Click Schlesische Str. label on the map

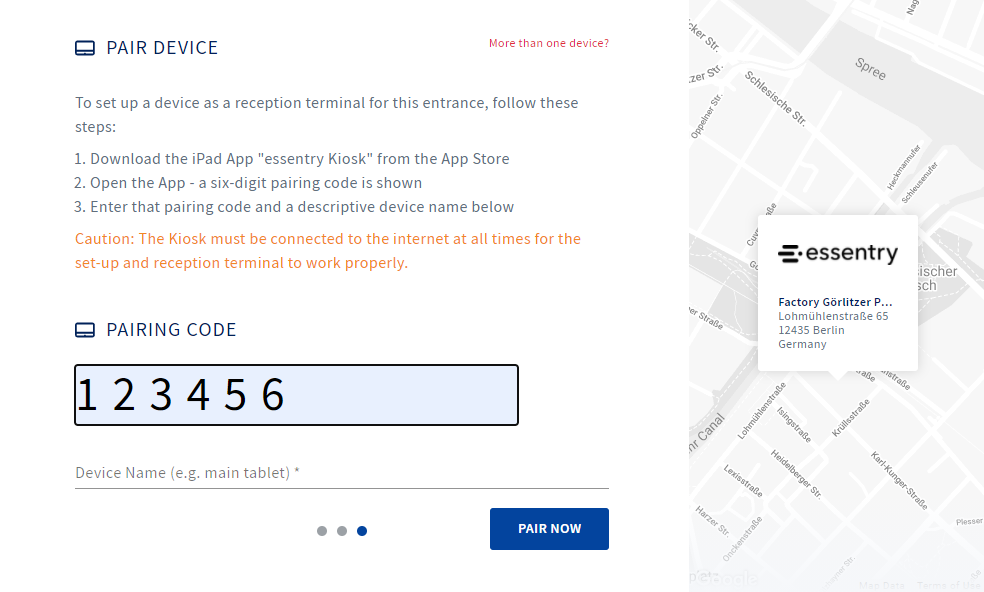point(775,99)
